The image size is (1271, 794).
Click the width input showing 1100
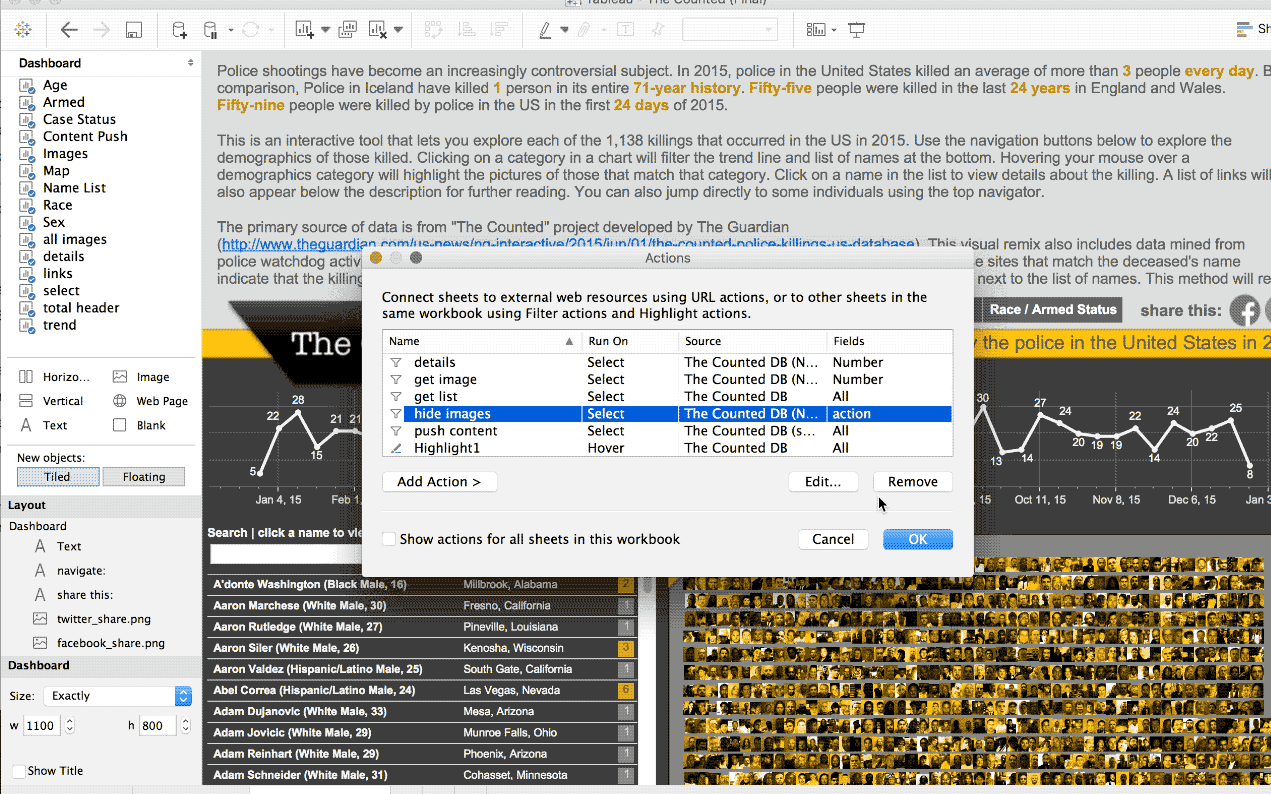coord(42,726)
